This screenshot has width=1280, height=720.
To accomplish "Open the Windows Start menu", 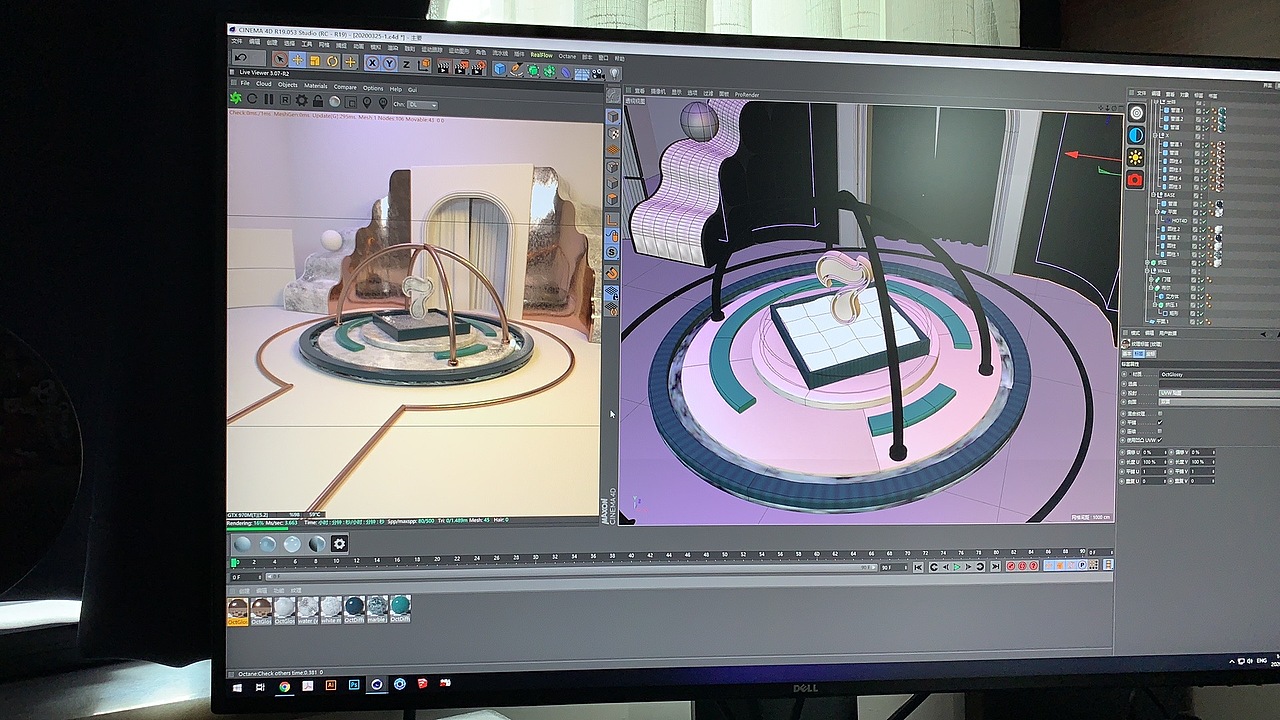I will (x=239, y=687).
